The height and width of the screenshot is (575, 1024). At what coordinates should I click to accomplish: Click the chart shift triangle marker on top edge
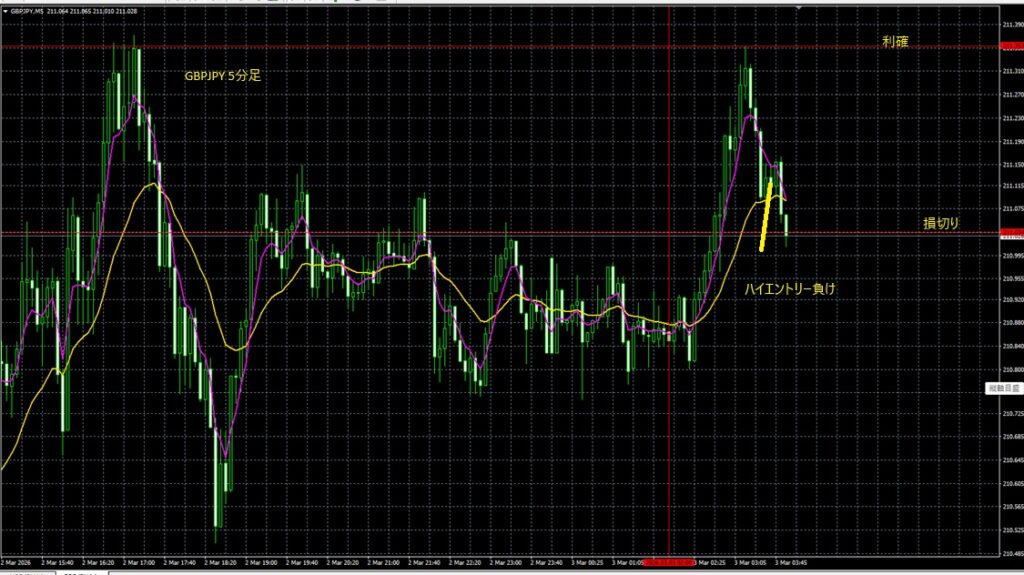click(x=799, y=8)
